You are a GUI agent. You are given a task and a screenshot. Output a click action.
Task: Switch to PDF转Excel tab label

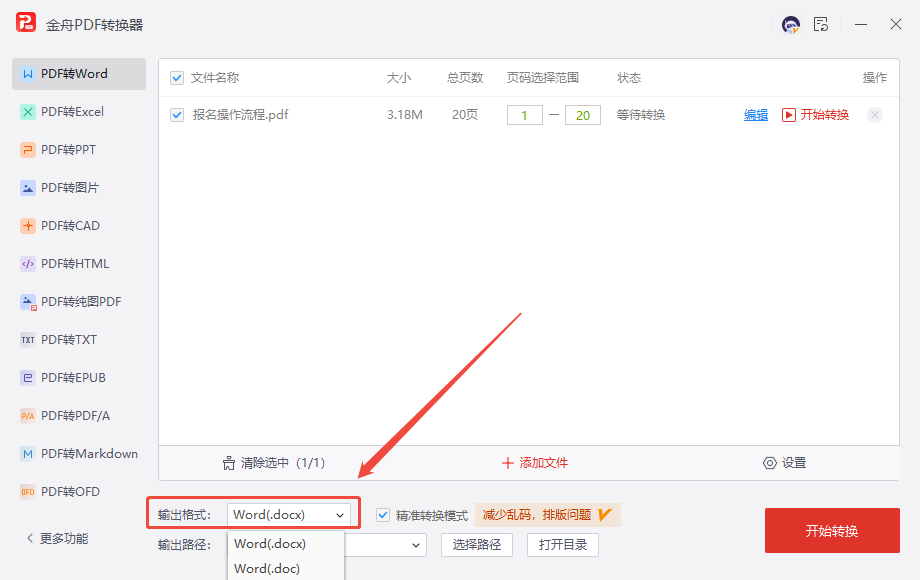[72, 112]
